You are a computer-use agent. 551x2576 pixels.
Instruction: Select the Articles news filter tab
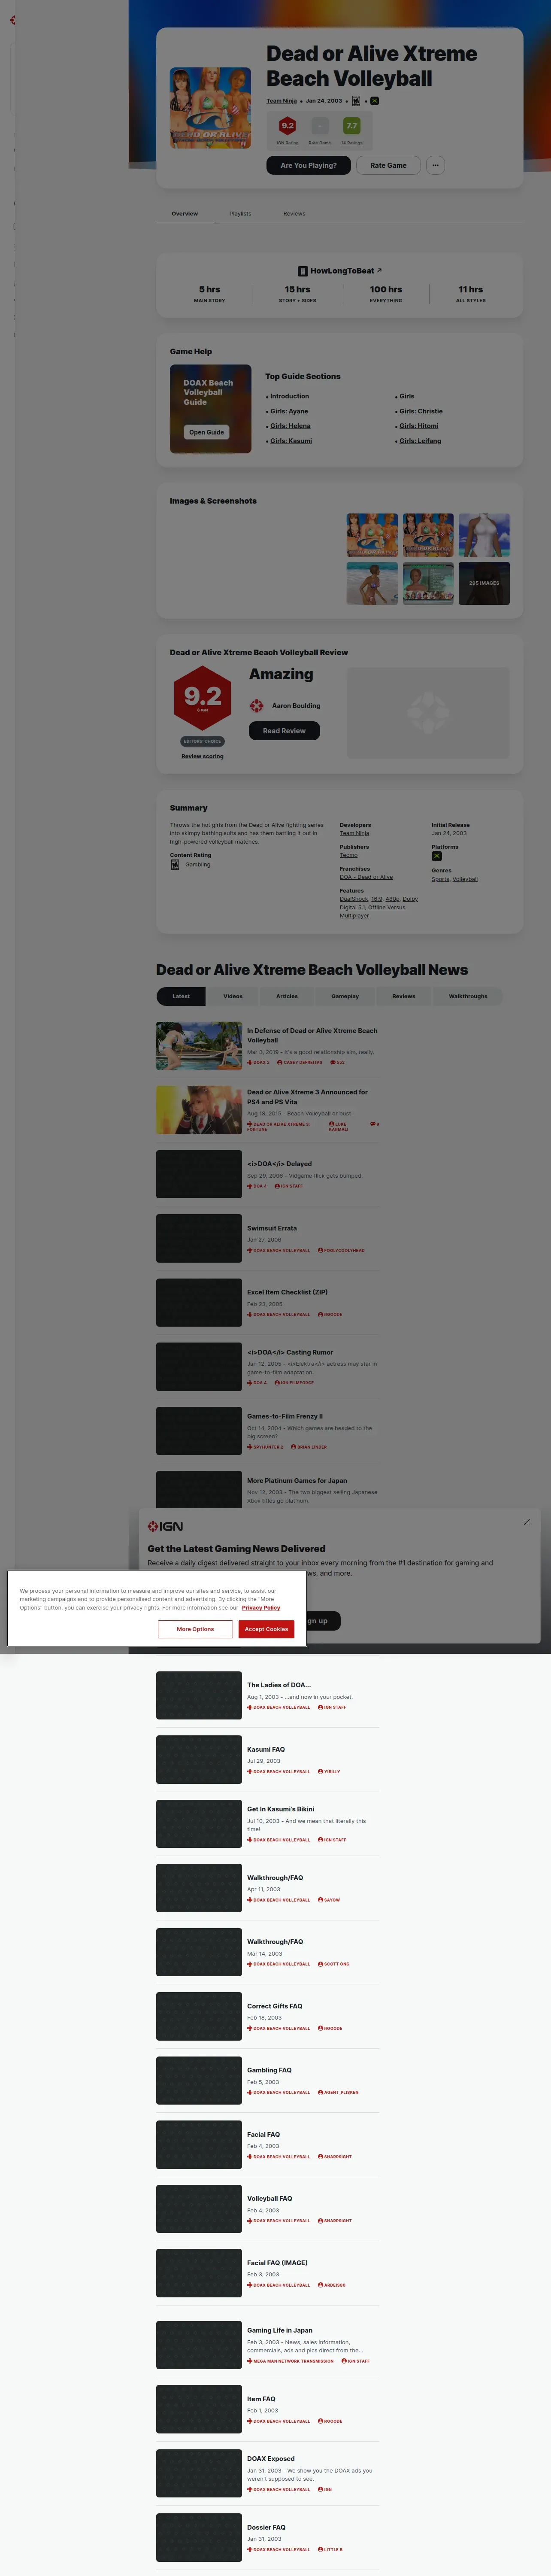click(287, 996)
